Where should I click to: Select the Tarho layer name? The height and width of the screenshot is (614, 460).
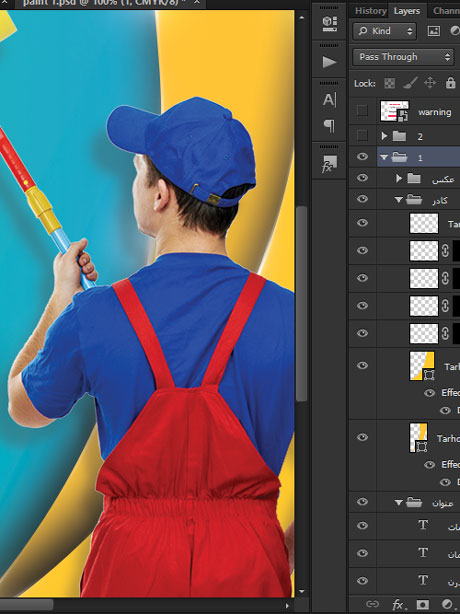click(448, 438)
